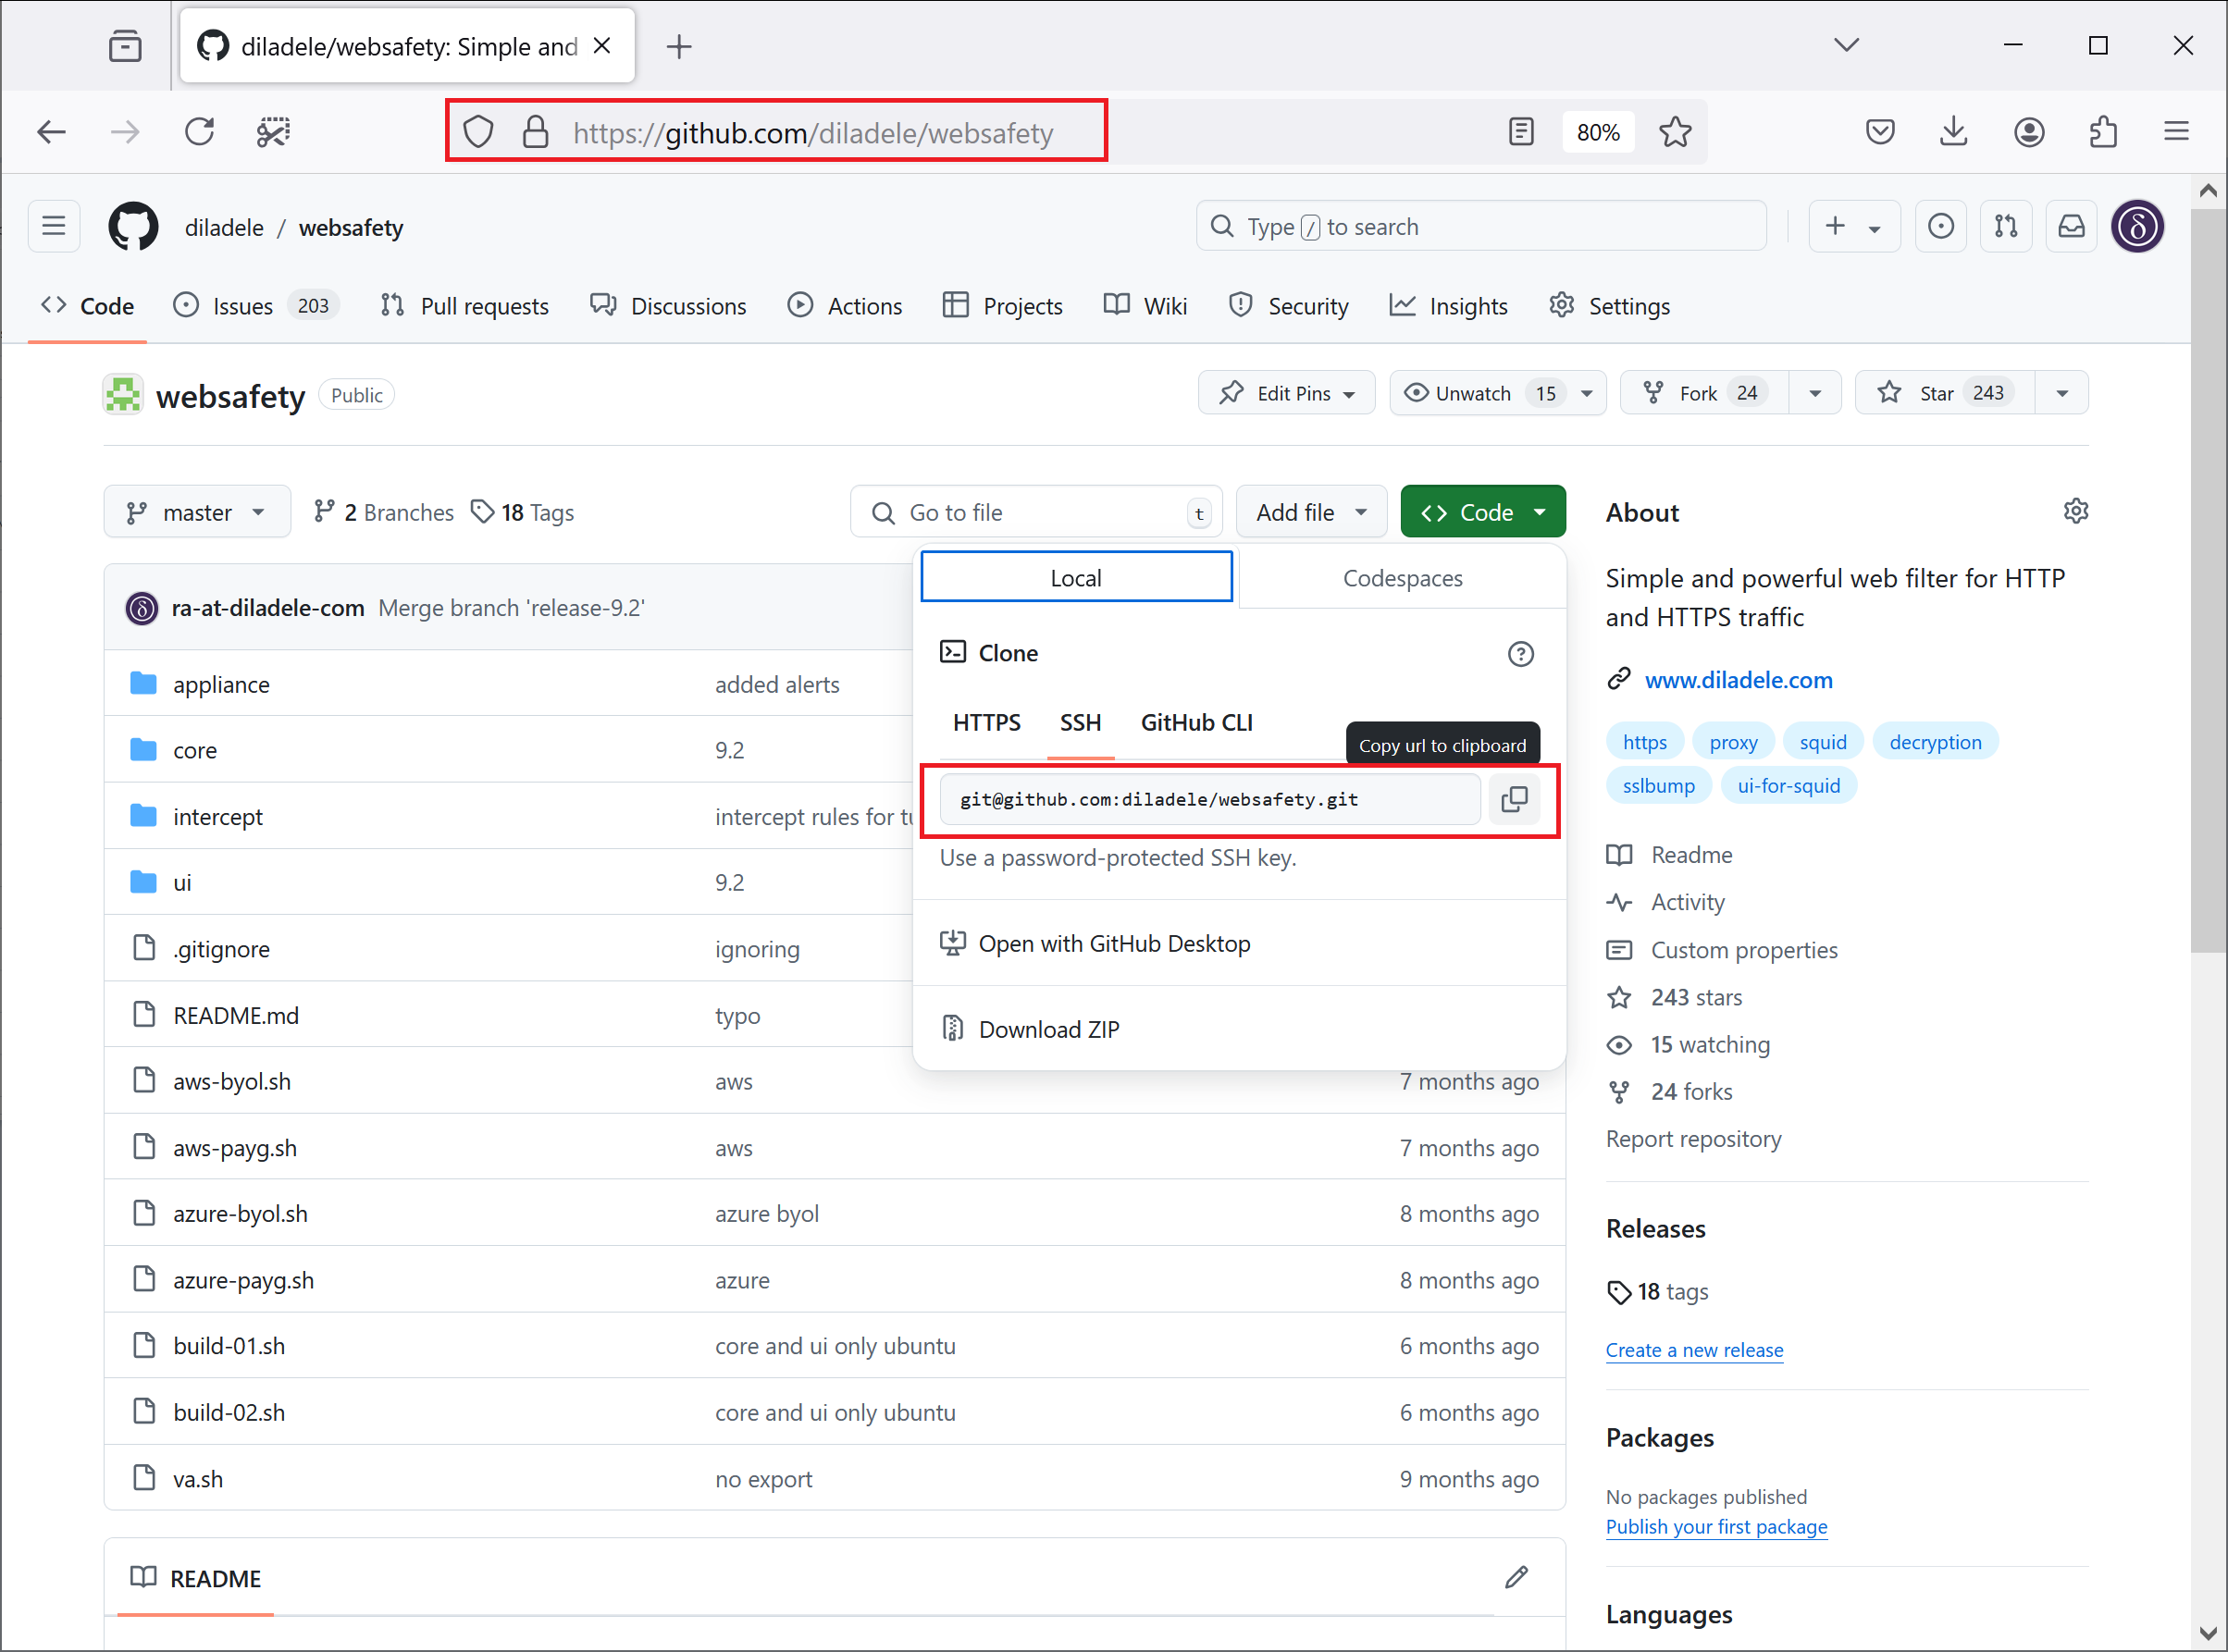Open the Star lists dropdown arrow
Viewport: 2228px width, 1652px height.
[2061, 393]
